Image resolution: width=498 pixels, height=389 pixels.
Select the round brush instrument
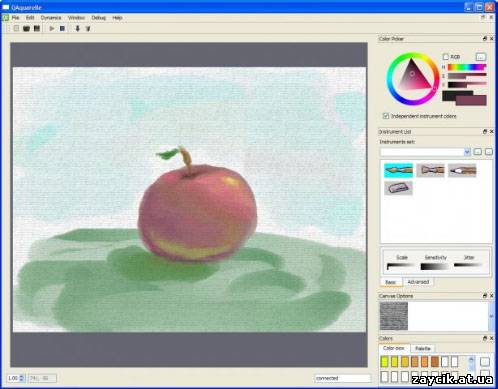[x=398, y=170]
